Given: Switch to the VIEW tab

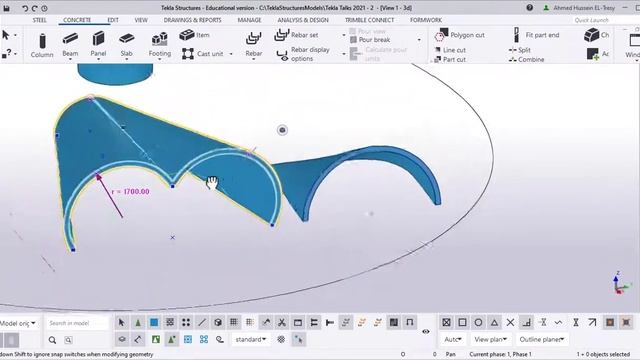Looking at the screenshot, I should (141, 20).
